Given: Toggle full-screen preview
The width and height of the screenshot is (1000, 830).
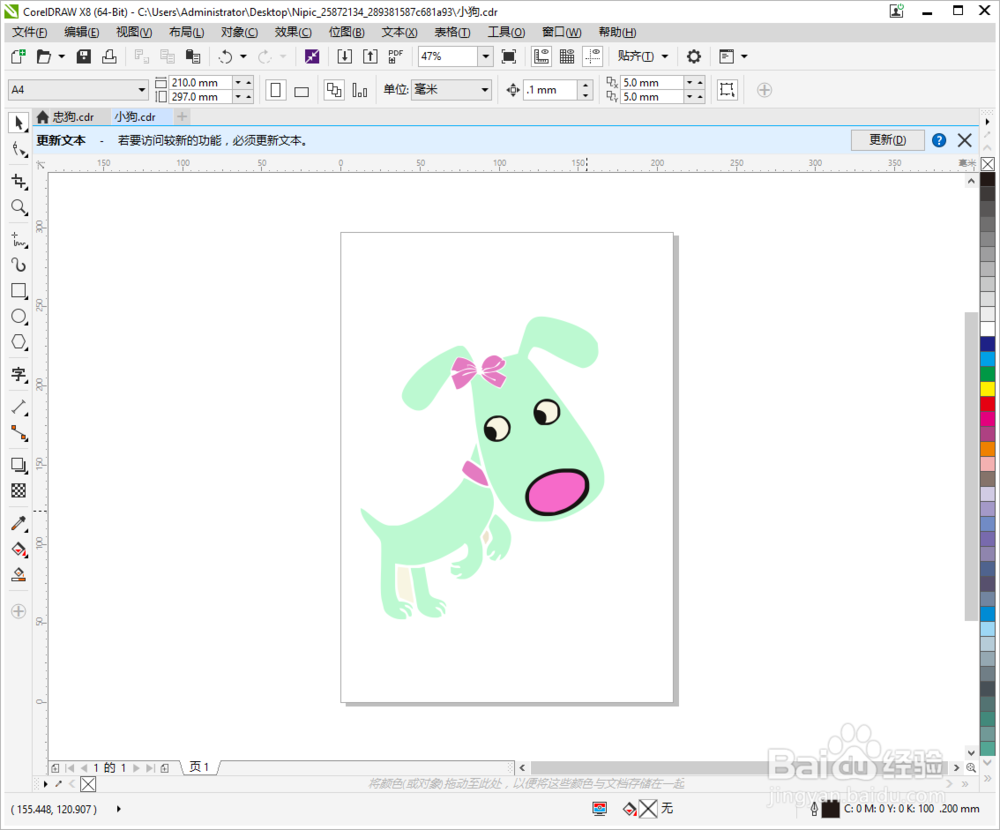Looking at the screenshot, I should coord(509,57).
